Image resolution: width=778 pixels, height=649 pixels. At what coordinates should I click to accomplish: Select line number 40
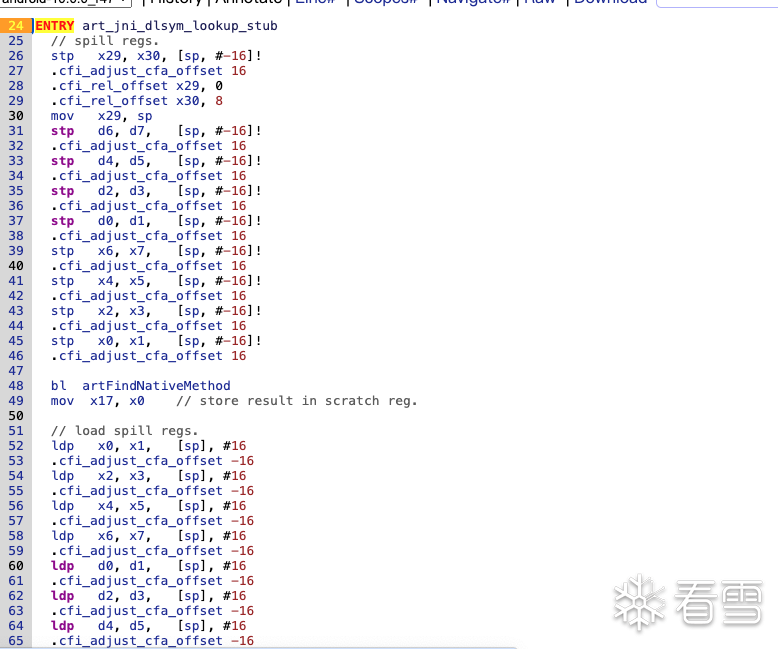(16, 265)
